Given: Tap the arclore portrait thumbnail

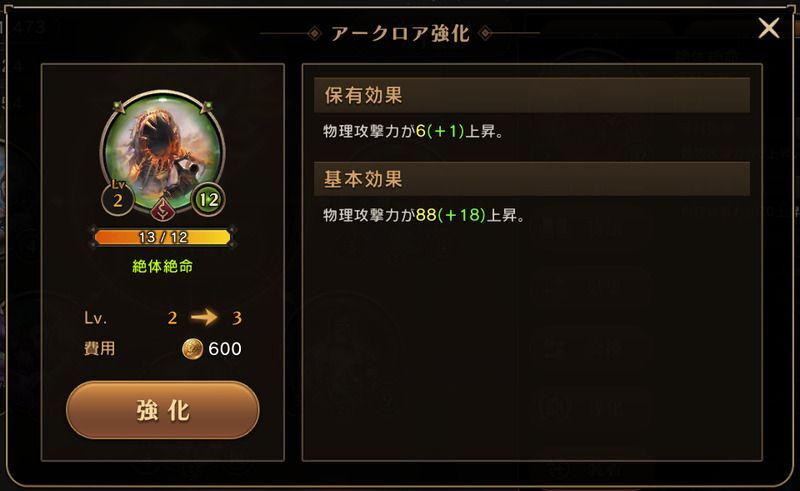Looking at the screenshot, I should (x=163, y=153).
